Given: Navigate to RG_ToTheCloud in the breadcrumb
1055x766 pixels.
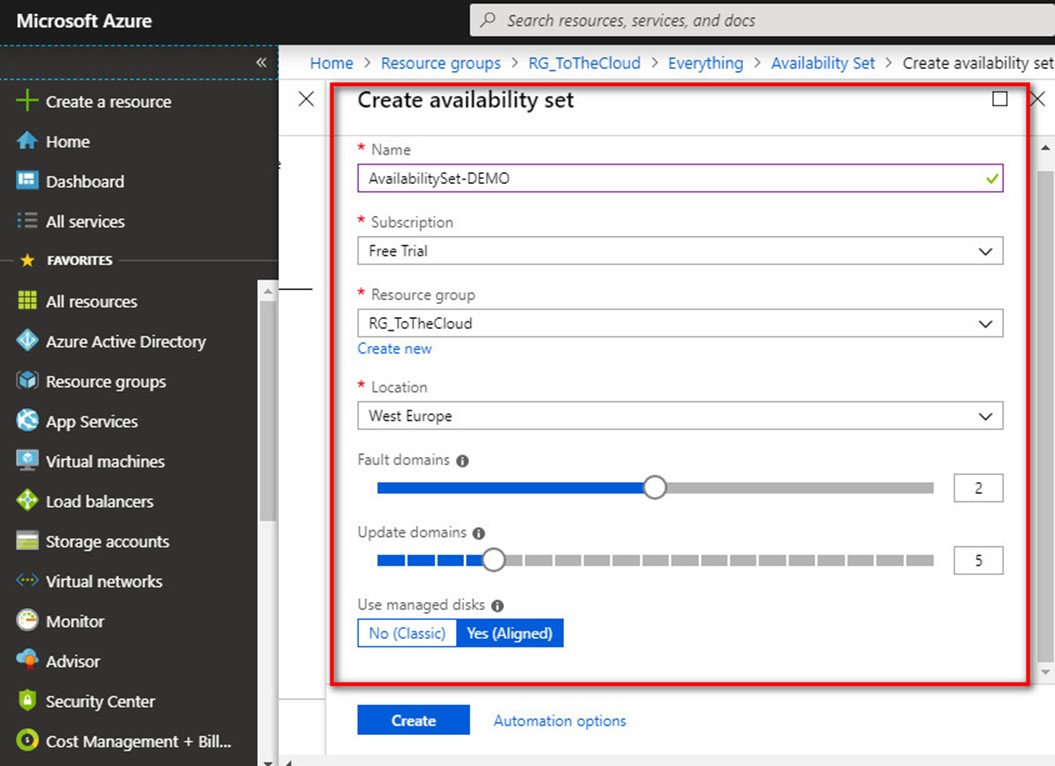Looking at the screenshot, I should [584, 63].
